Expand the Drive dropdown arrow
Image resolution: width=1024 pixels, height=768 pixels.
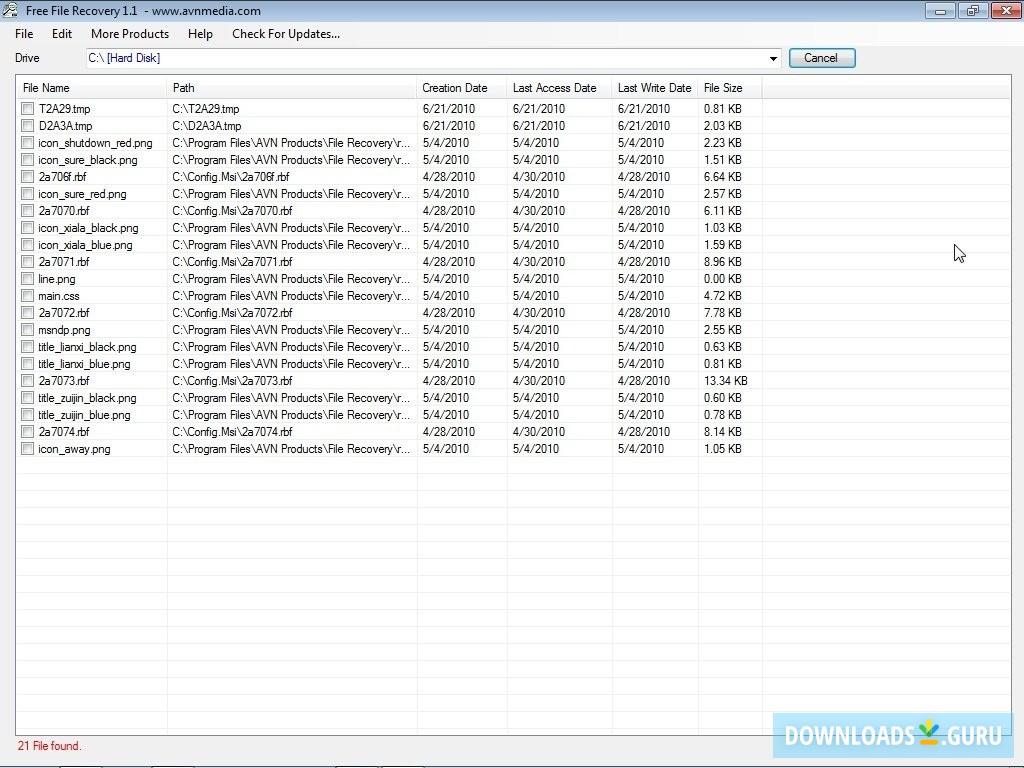tap(773, 59)
